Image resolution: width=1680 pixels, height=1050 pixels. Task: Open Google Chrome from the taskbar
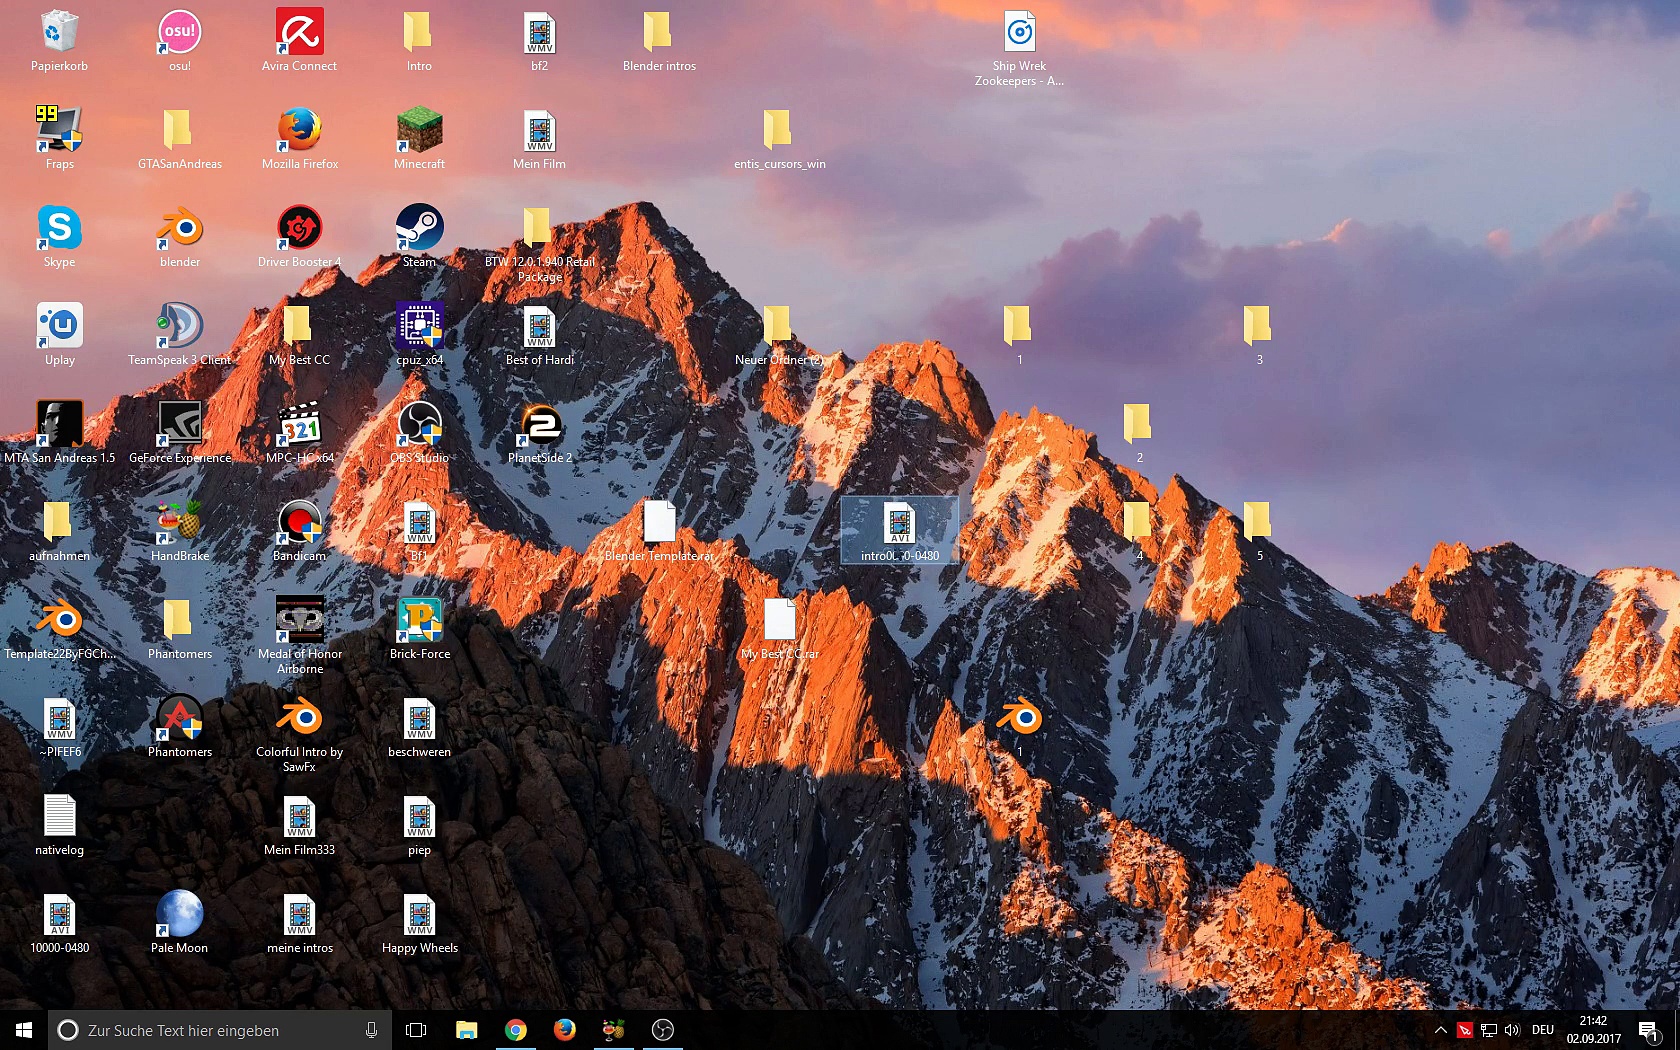[x=515, y=1030]
